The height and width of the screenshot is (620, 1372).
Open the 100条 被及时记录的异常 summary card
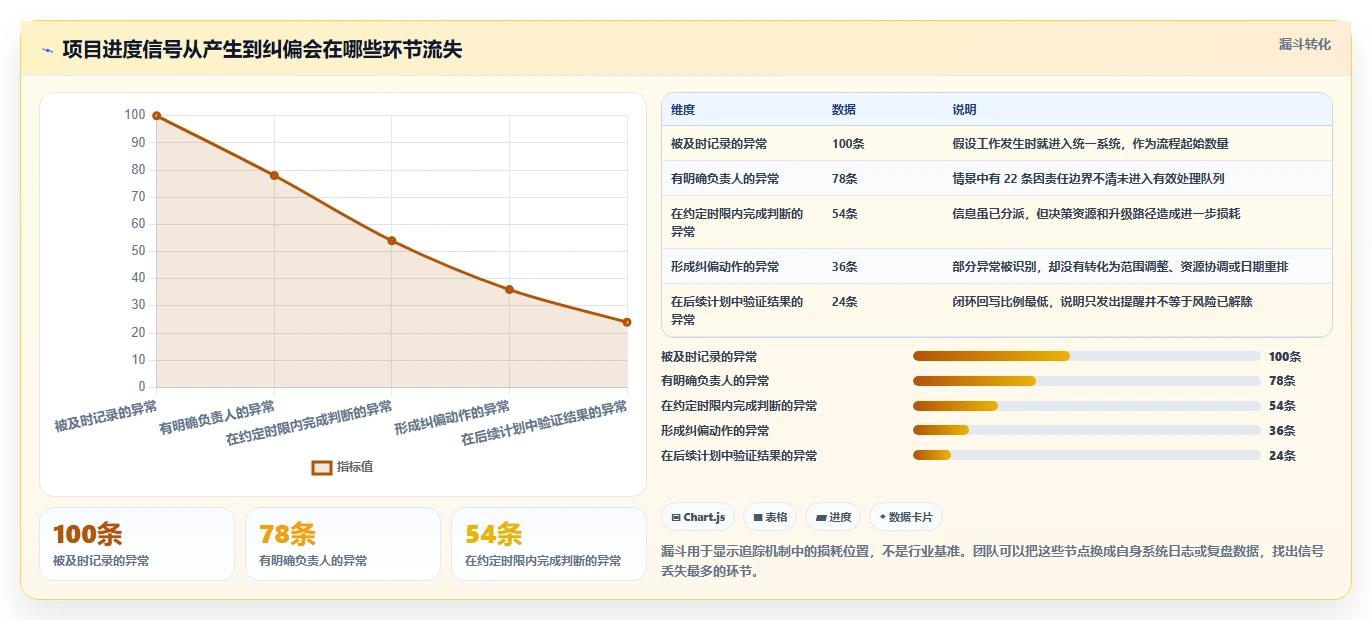[137, 544]
